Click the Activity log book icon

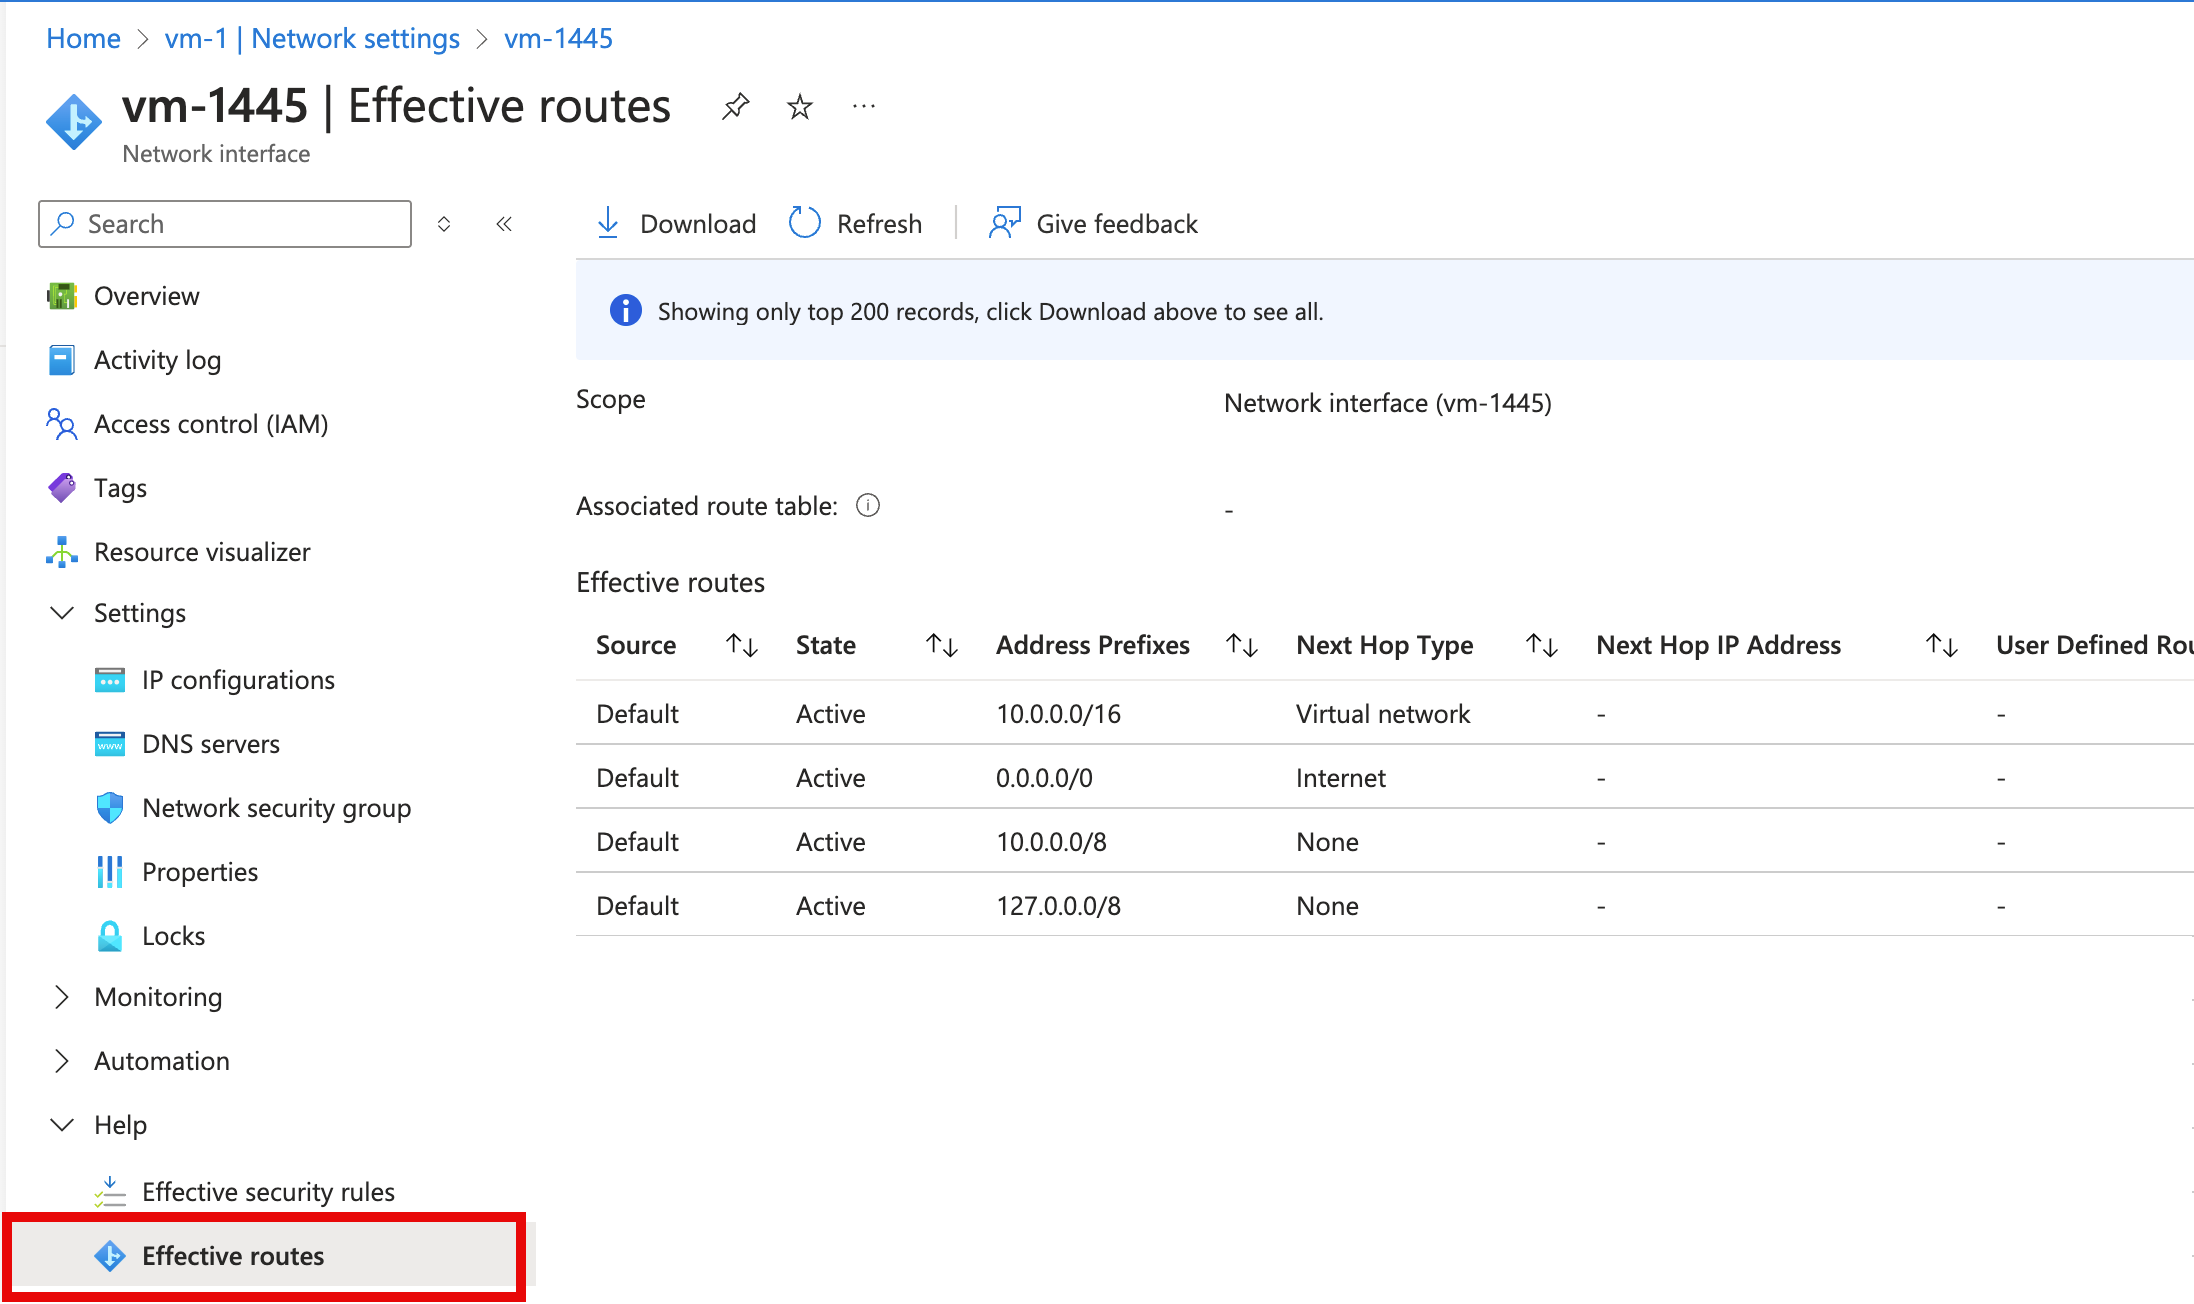(x=62, y=360)
